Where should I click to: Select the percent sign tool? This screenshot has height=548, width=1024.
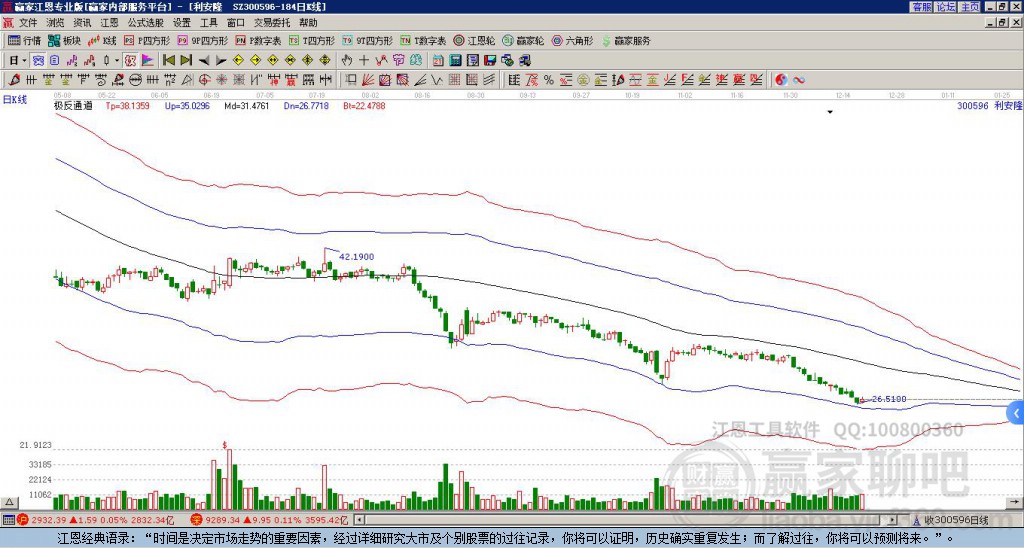(x=549, y=80)
